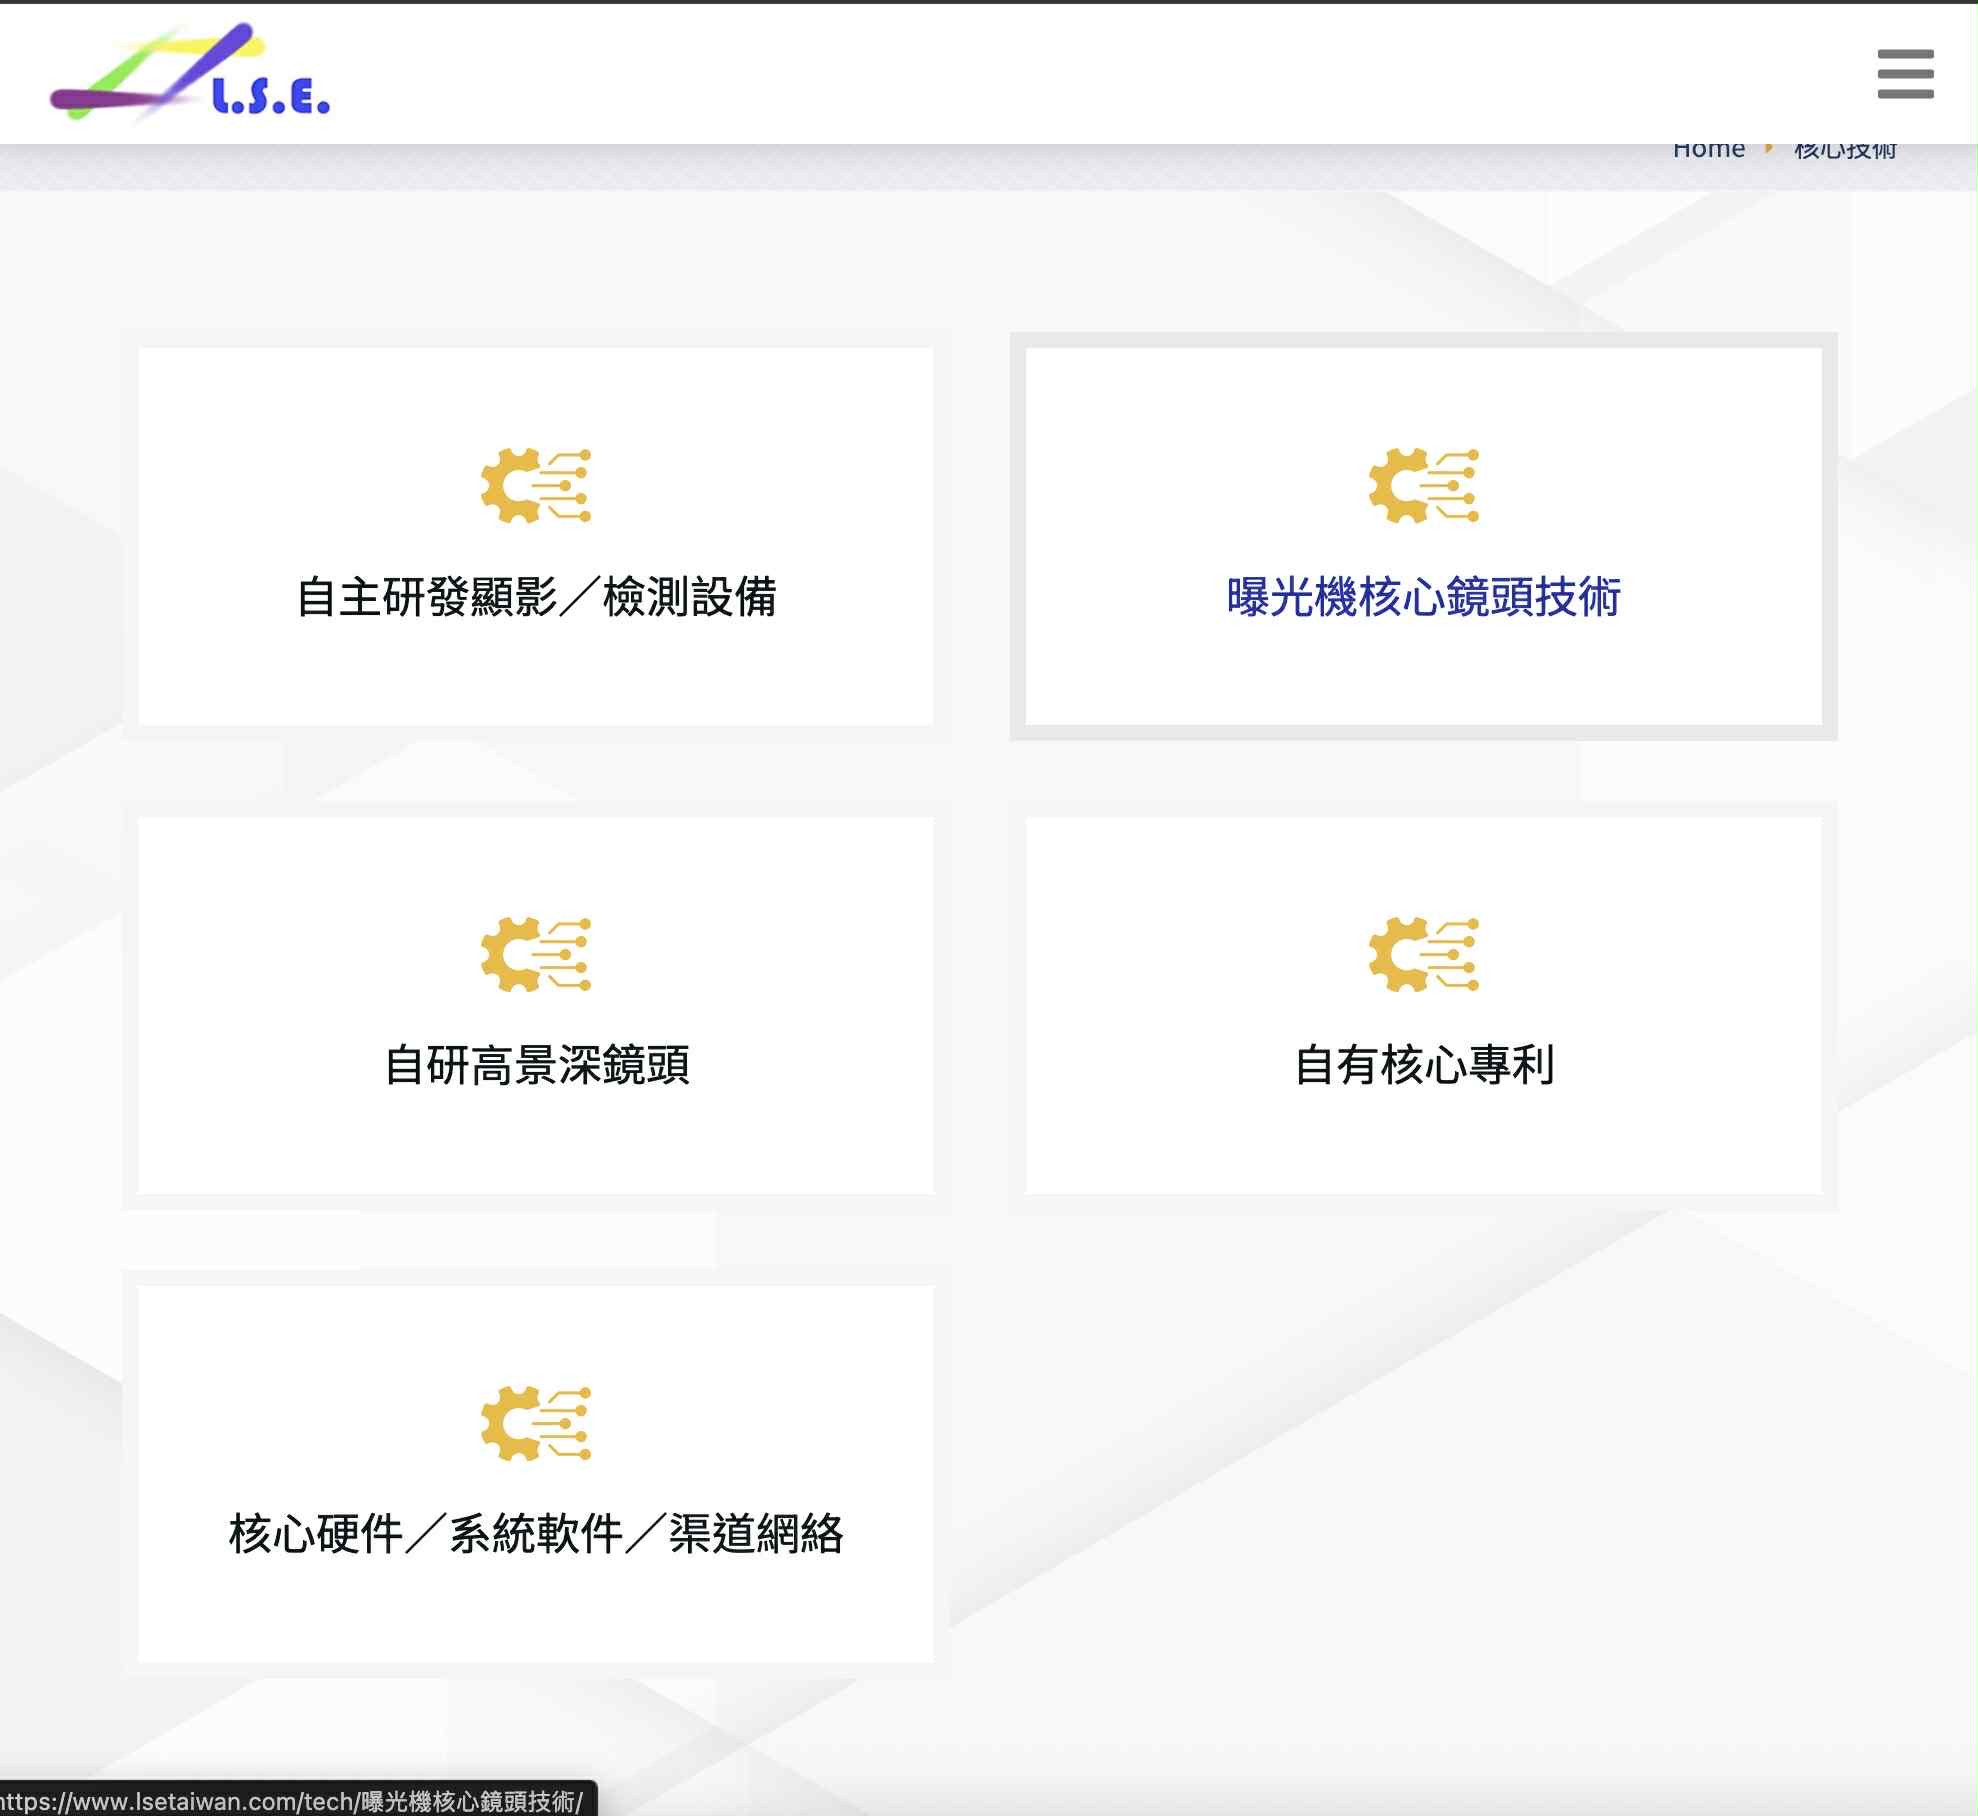Click the gear icon above 自研高景深鏡頭
The height and width of the screenshot is (1816, 1978).
pos(535,954)
